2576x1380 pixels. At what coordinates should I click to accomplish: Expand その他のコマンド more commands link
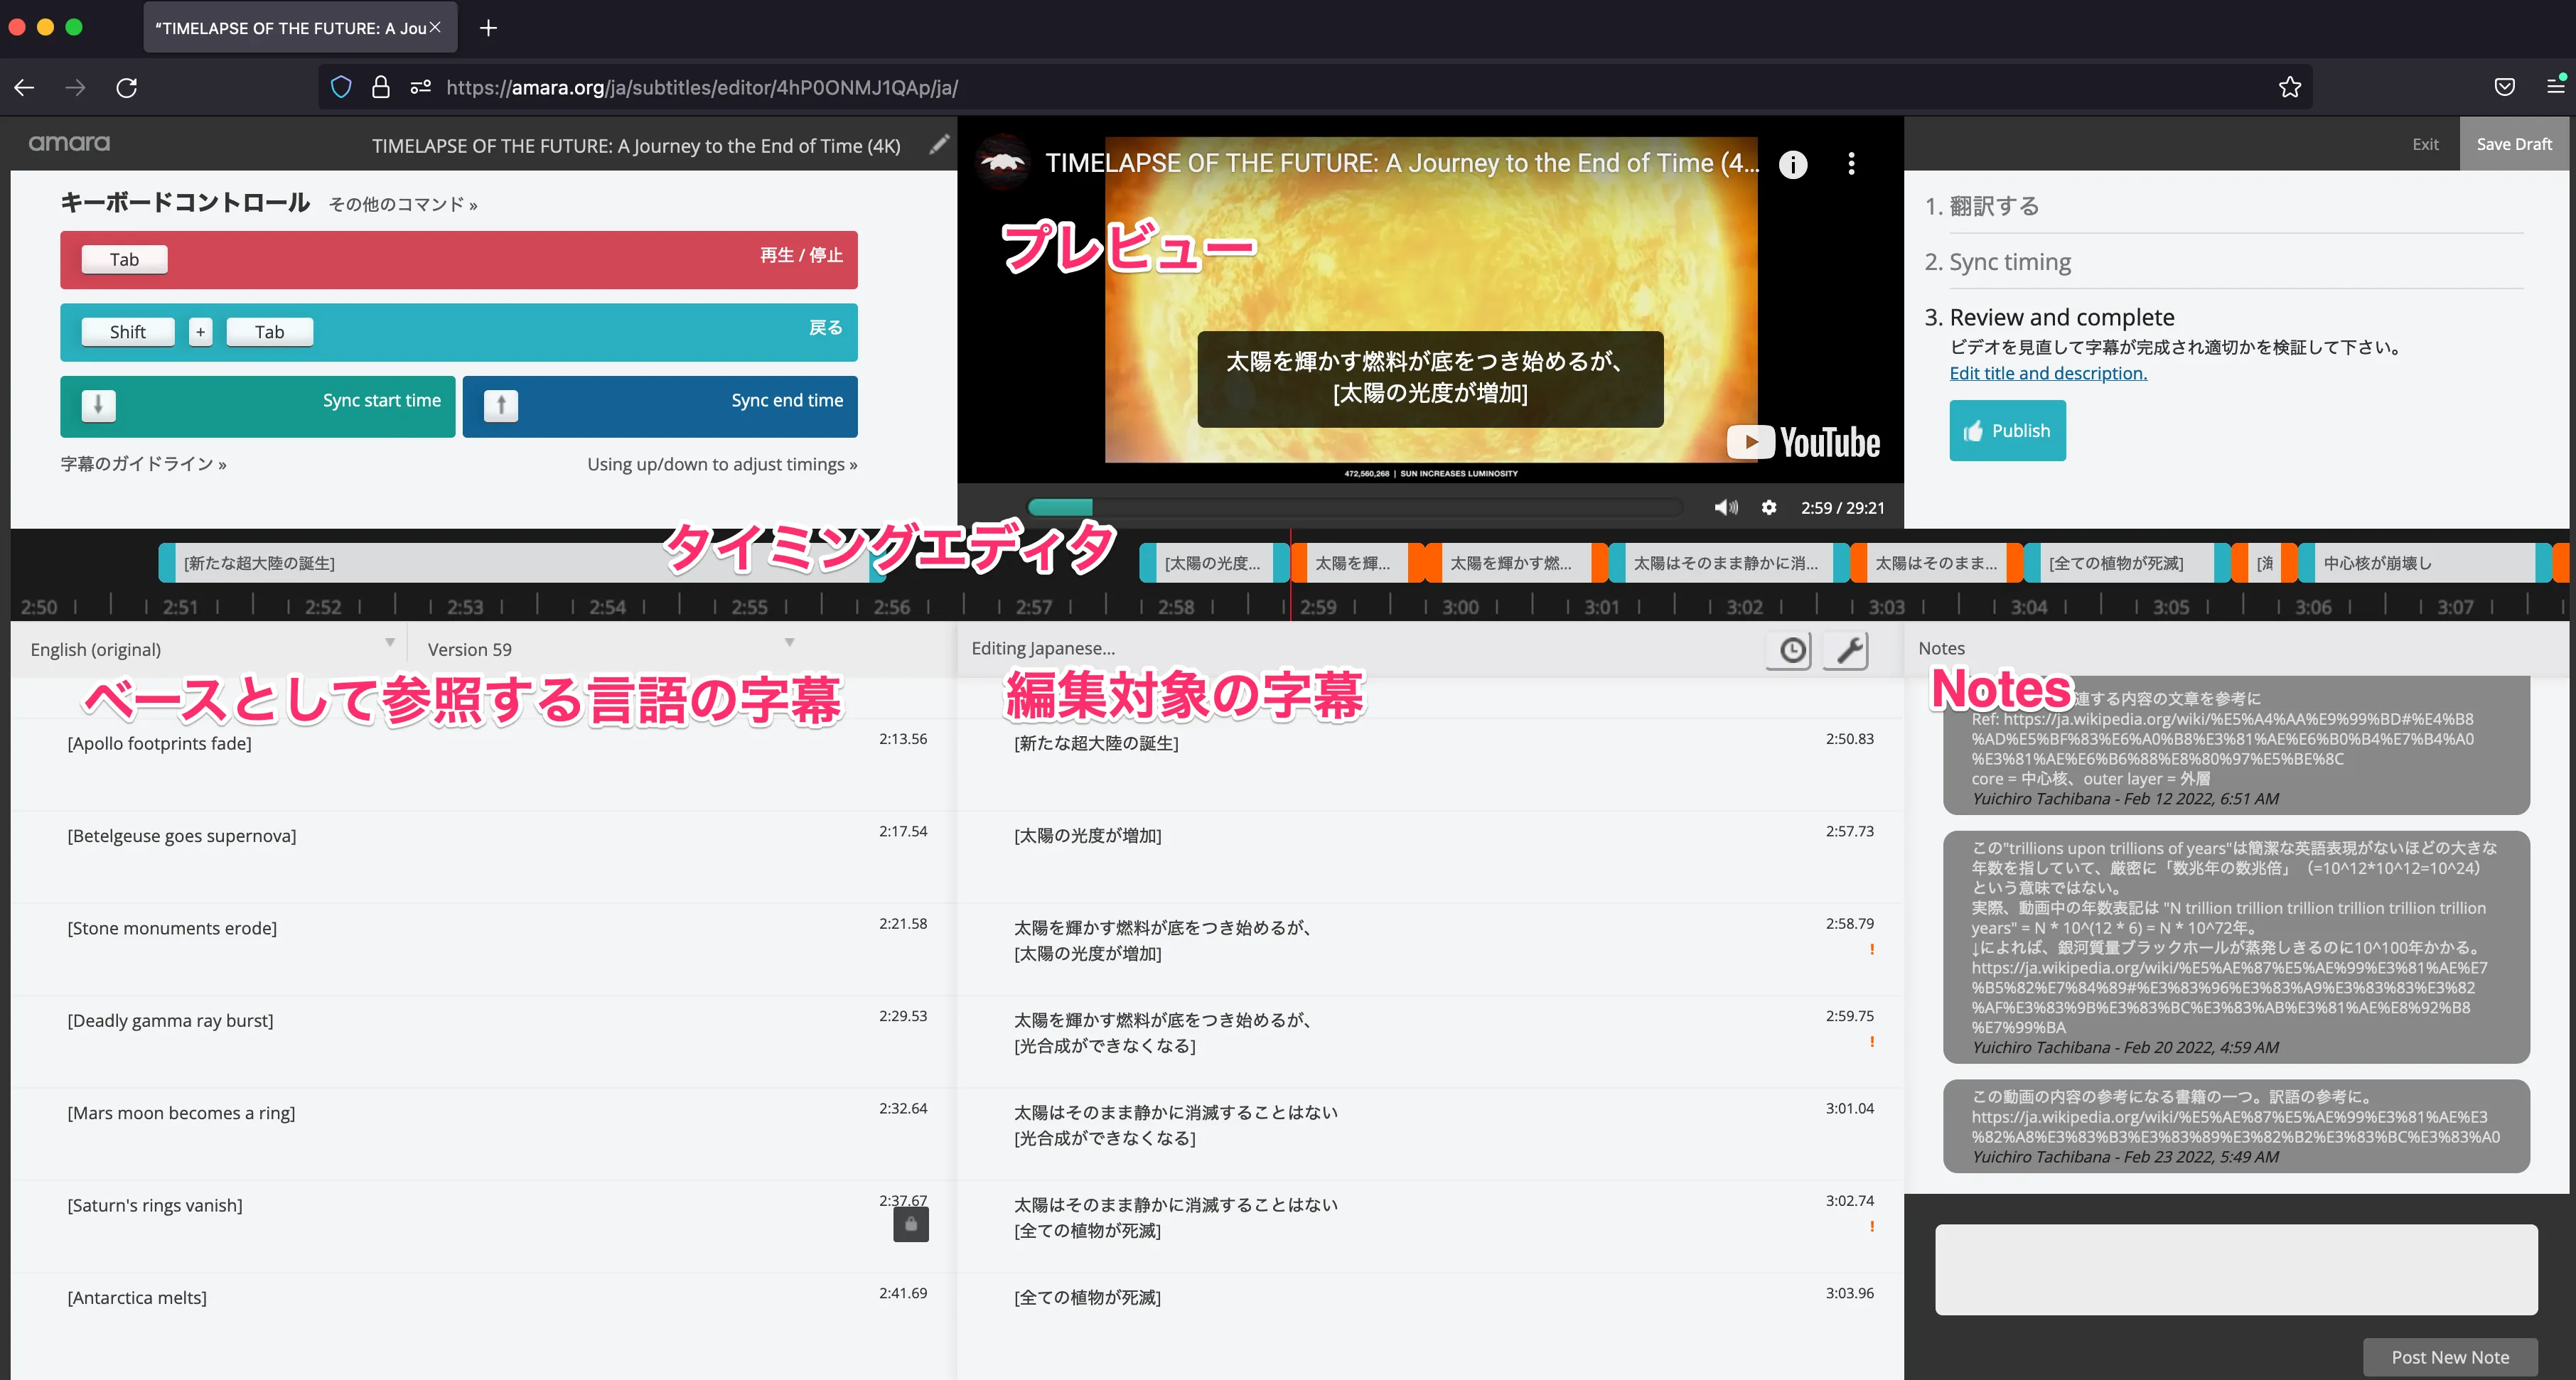pyautogui.click(x=403, y=205)
